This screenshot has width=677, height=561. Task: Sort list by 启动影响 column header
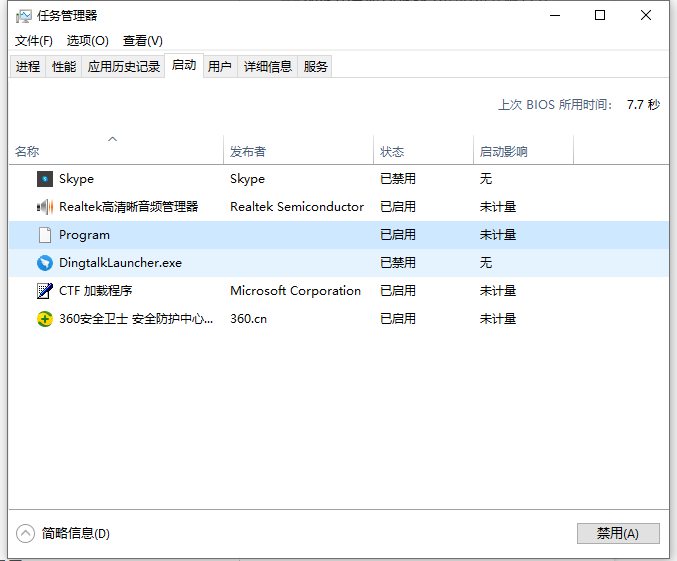pyautogui.click(x=503, y=152)
